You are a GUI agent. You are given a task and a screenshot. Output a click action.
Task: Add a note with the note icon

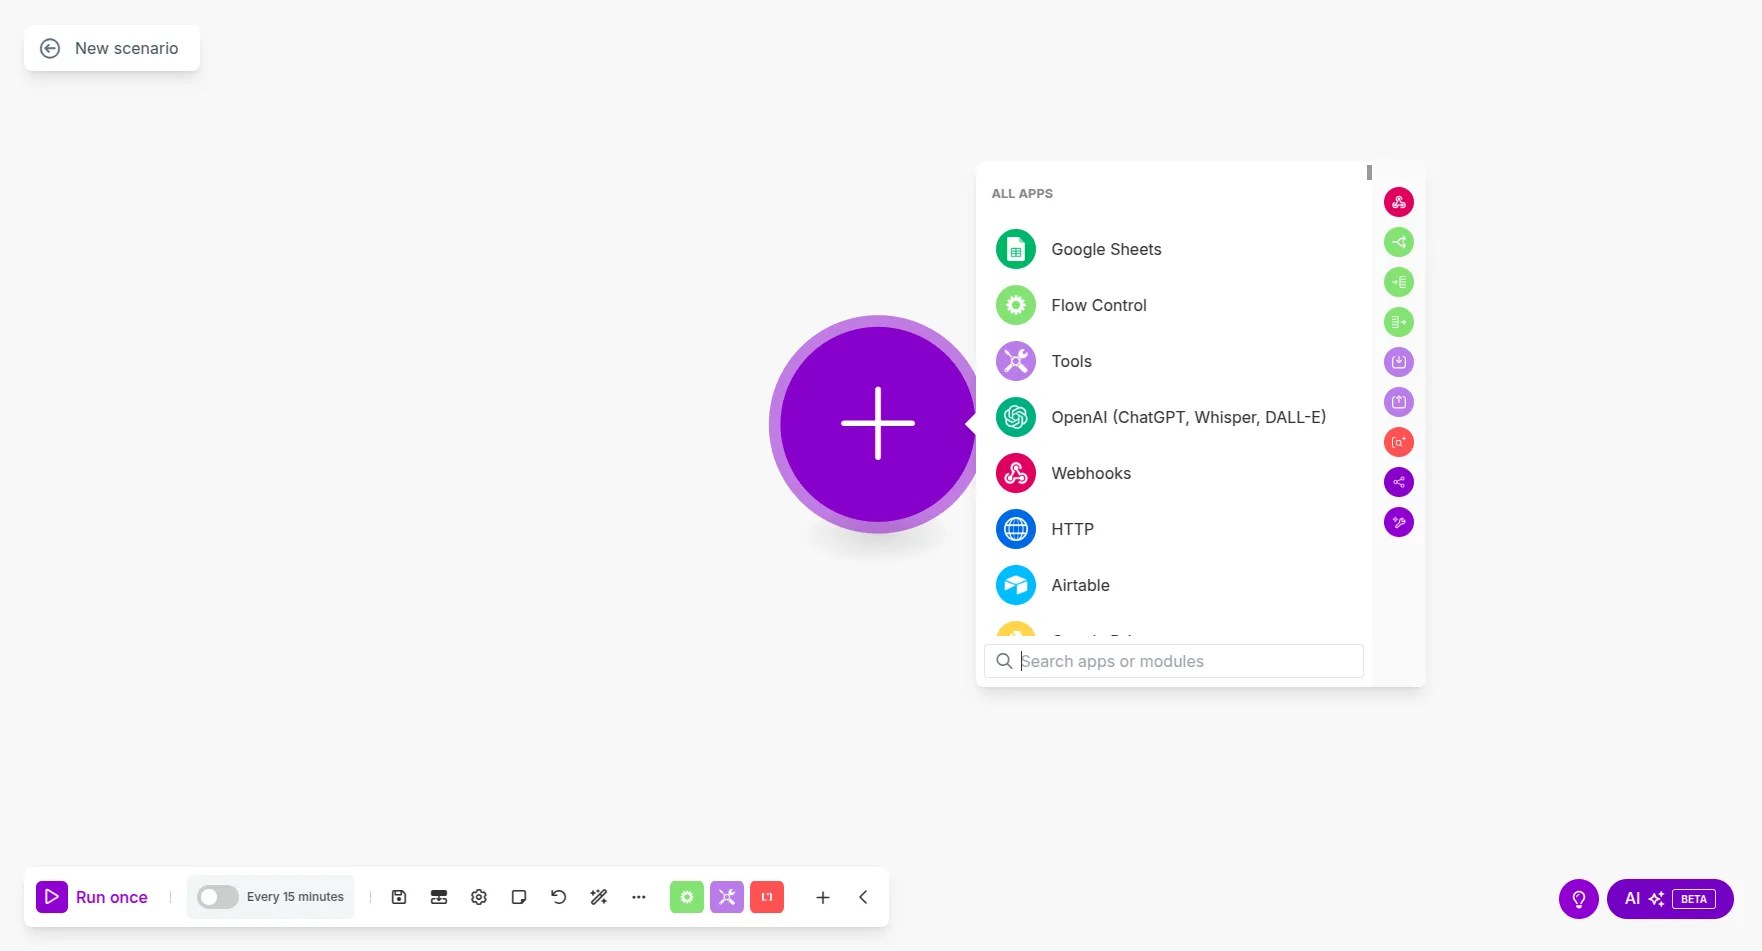tap(519, 897)
